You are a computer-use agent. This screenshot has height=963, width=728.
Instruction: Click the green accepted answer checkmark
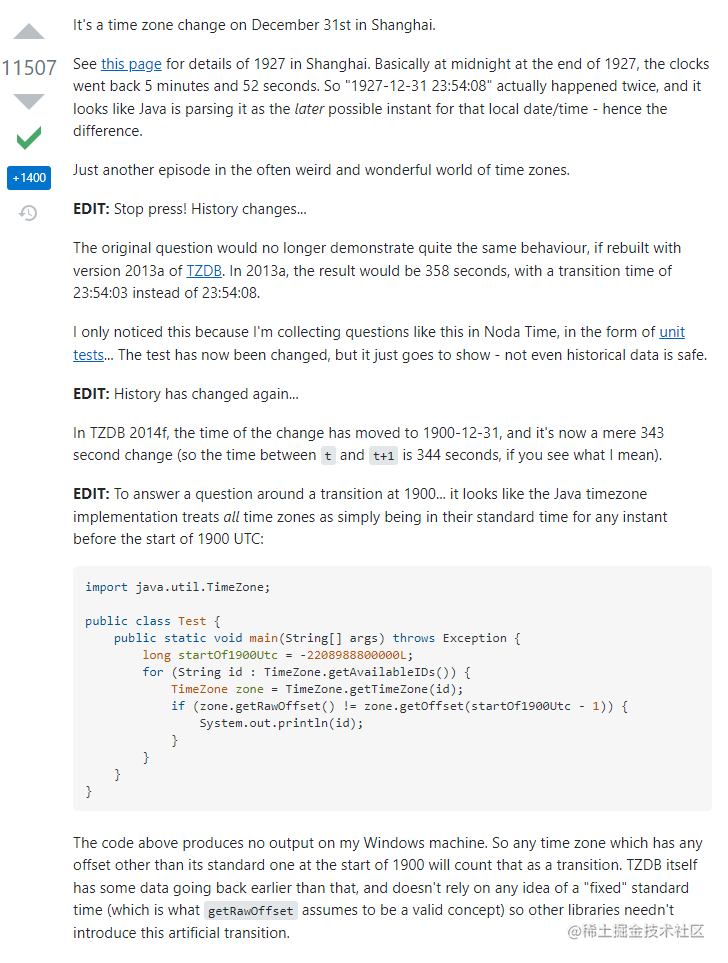coord(29,138)
